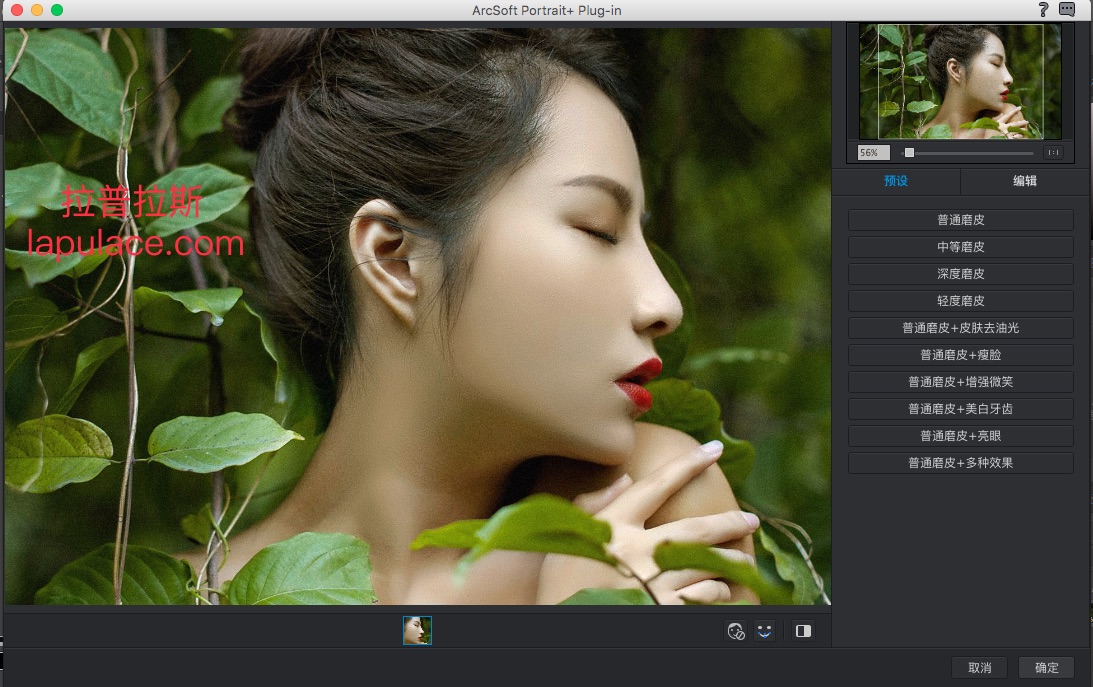The height and width of the screenshot is (687, 1093).
Task: Click the zoom slider handle
Action: pos(909,153)
